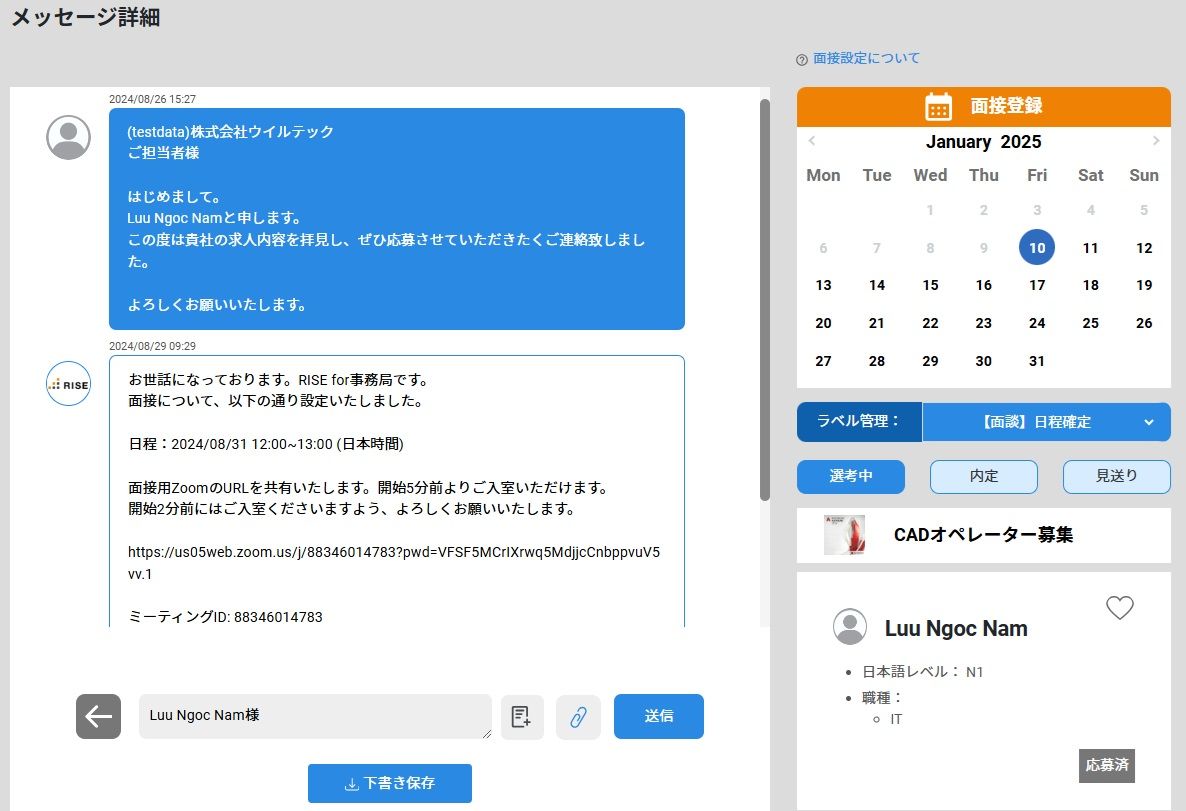This screenshot has width=1186, height=811.
Task: Click the January 2025 month heading
Action: (x=983, y=142)
